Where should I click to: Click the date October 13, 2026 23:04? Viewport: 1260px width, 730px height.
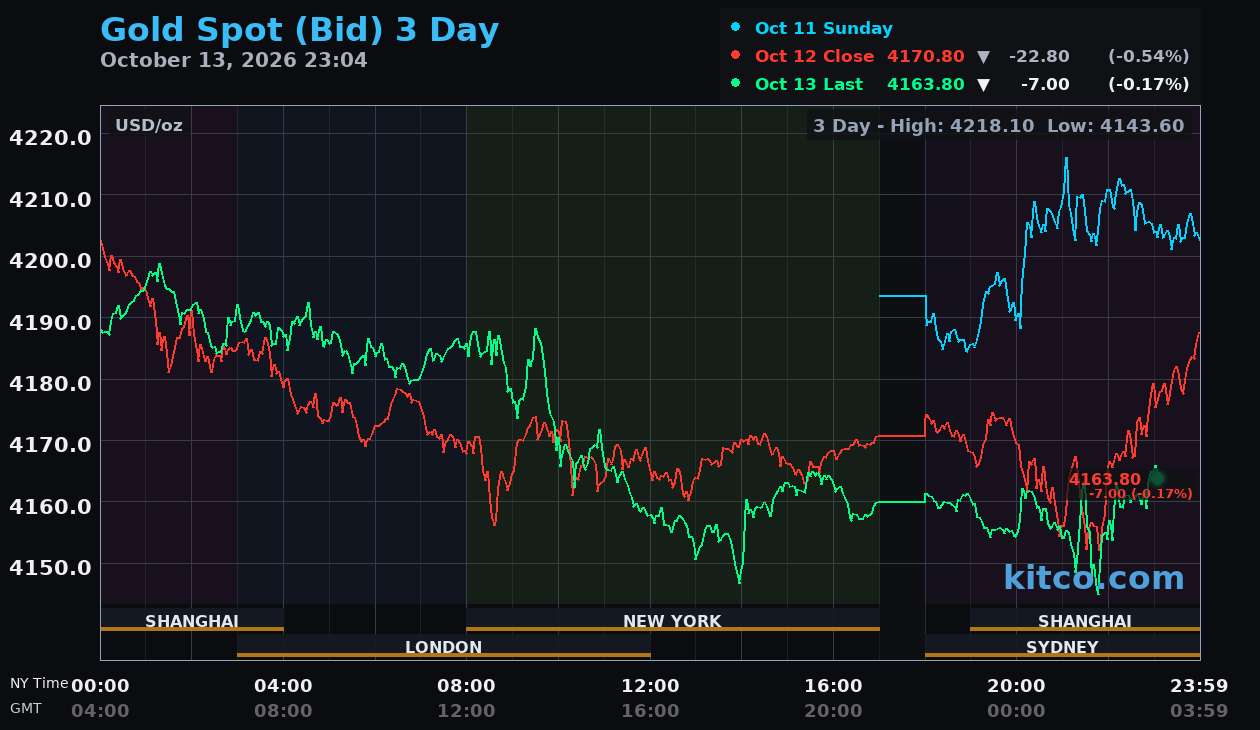[234, 60]
